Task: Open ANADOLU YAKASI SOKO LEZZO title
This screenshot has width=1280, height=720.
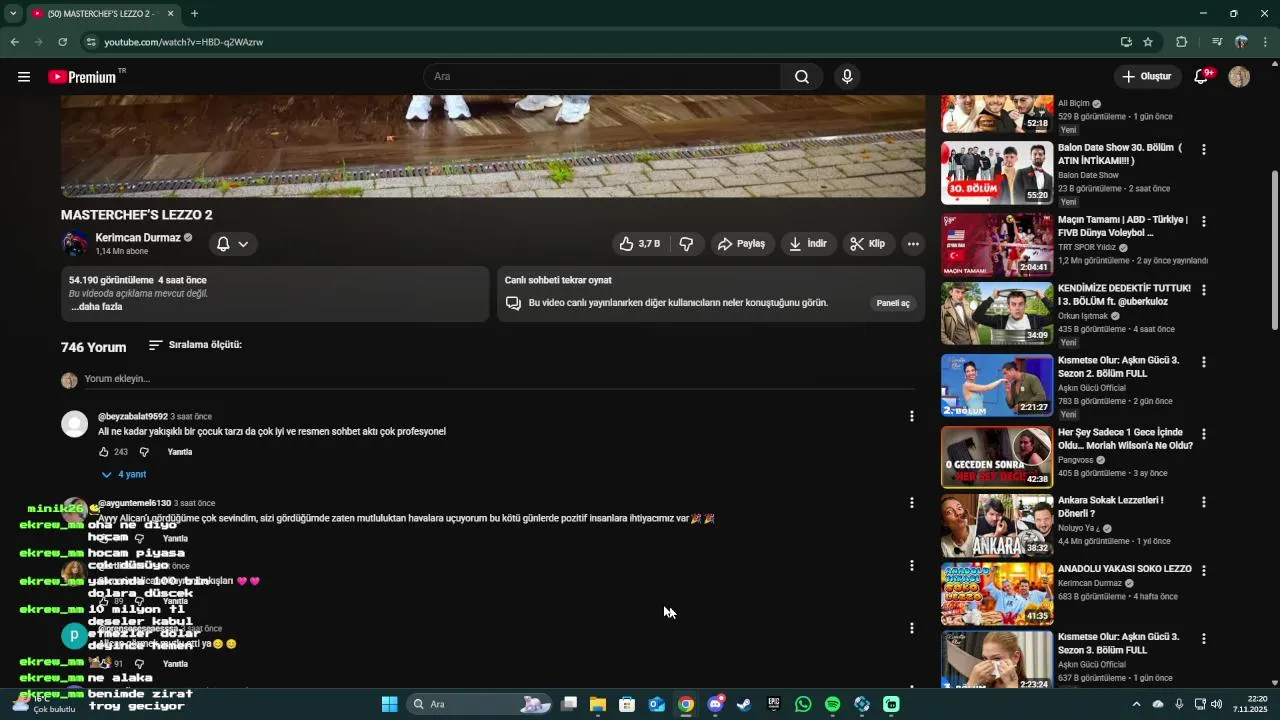Action: click(x=1125, y=569)
